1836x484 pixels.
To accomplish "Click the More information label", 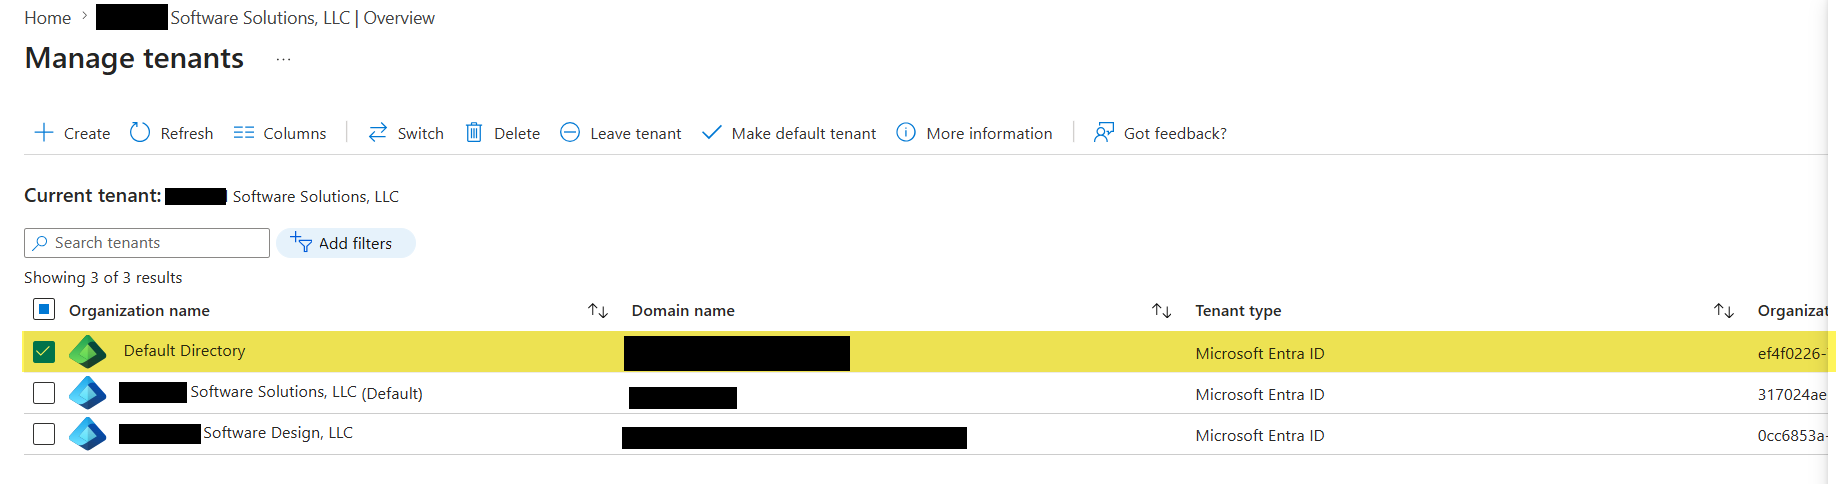I will pyautogui.click(x=989, y=133).
